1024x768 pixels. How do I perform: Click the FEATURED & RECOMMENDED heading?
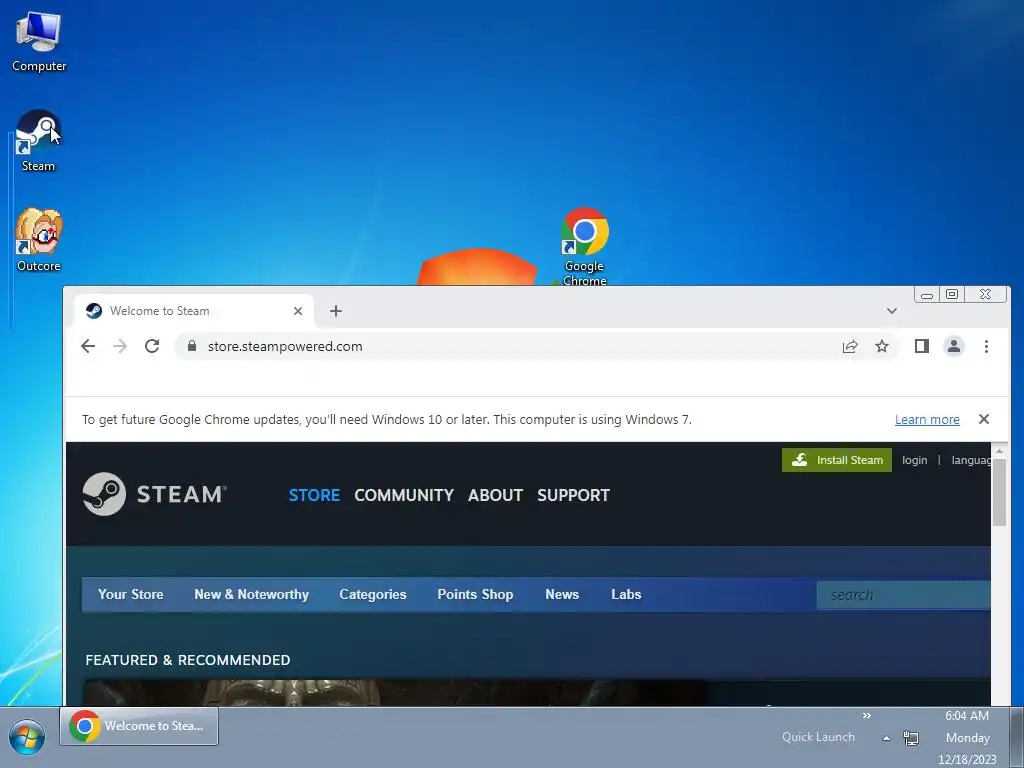(x=187, y=660)
